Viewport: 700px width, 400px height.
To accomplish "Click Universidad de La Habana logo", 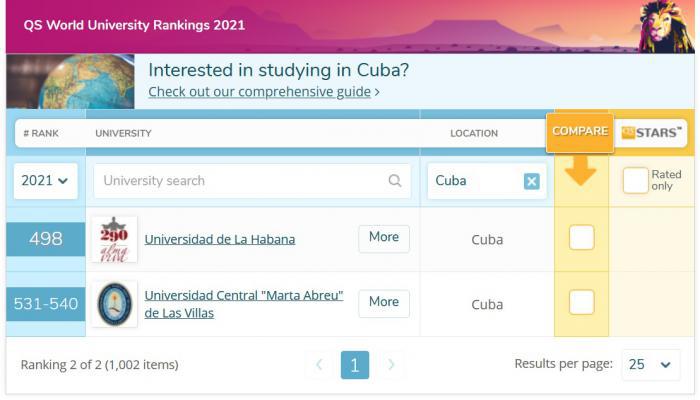I will coord(114,239).
